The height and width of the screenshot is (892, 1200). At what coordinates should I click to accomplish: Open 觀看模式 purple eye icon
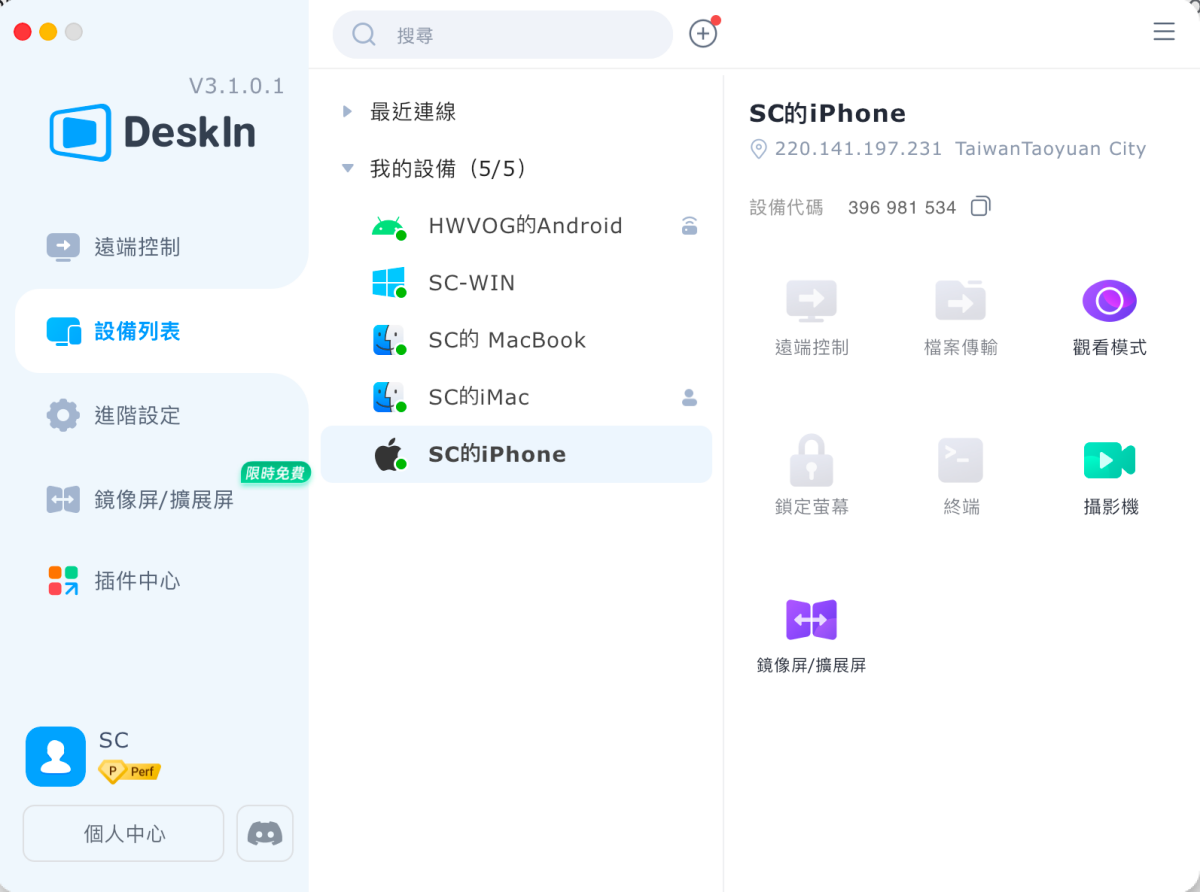pyautogui.click(x=1109, y=301)
